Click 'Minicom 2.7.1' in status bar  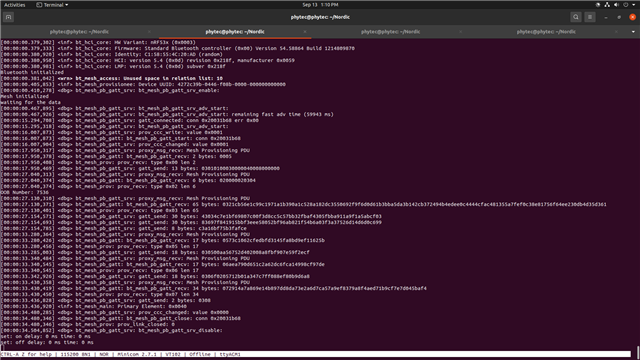137,354
